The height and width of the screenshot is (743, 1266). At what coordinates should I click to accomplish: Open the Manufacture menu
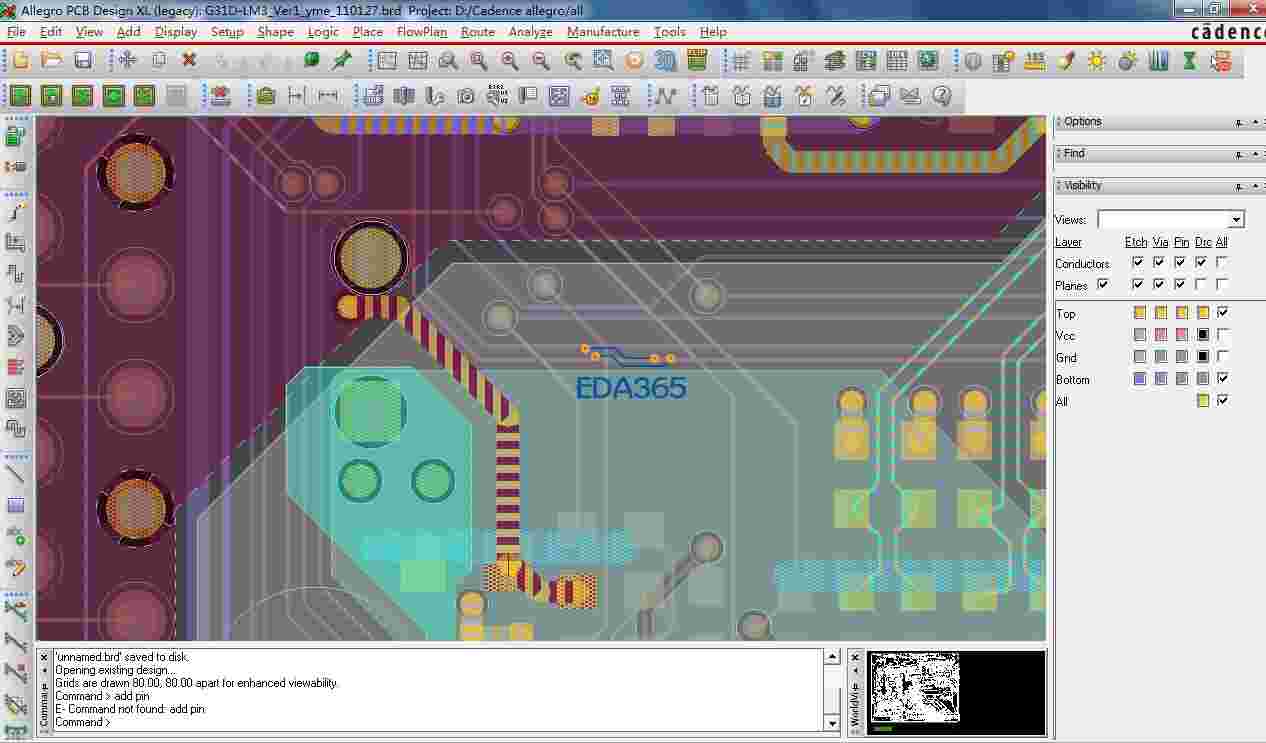[602, 32]
